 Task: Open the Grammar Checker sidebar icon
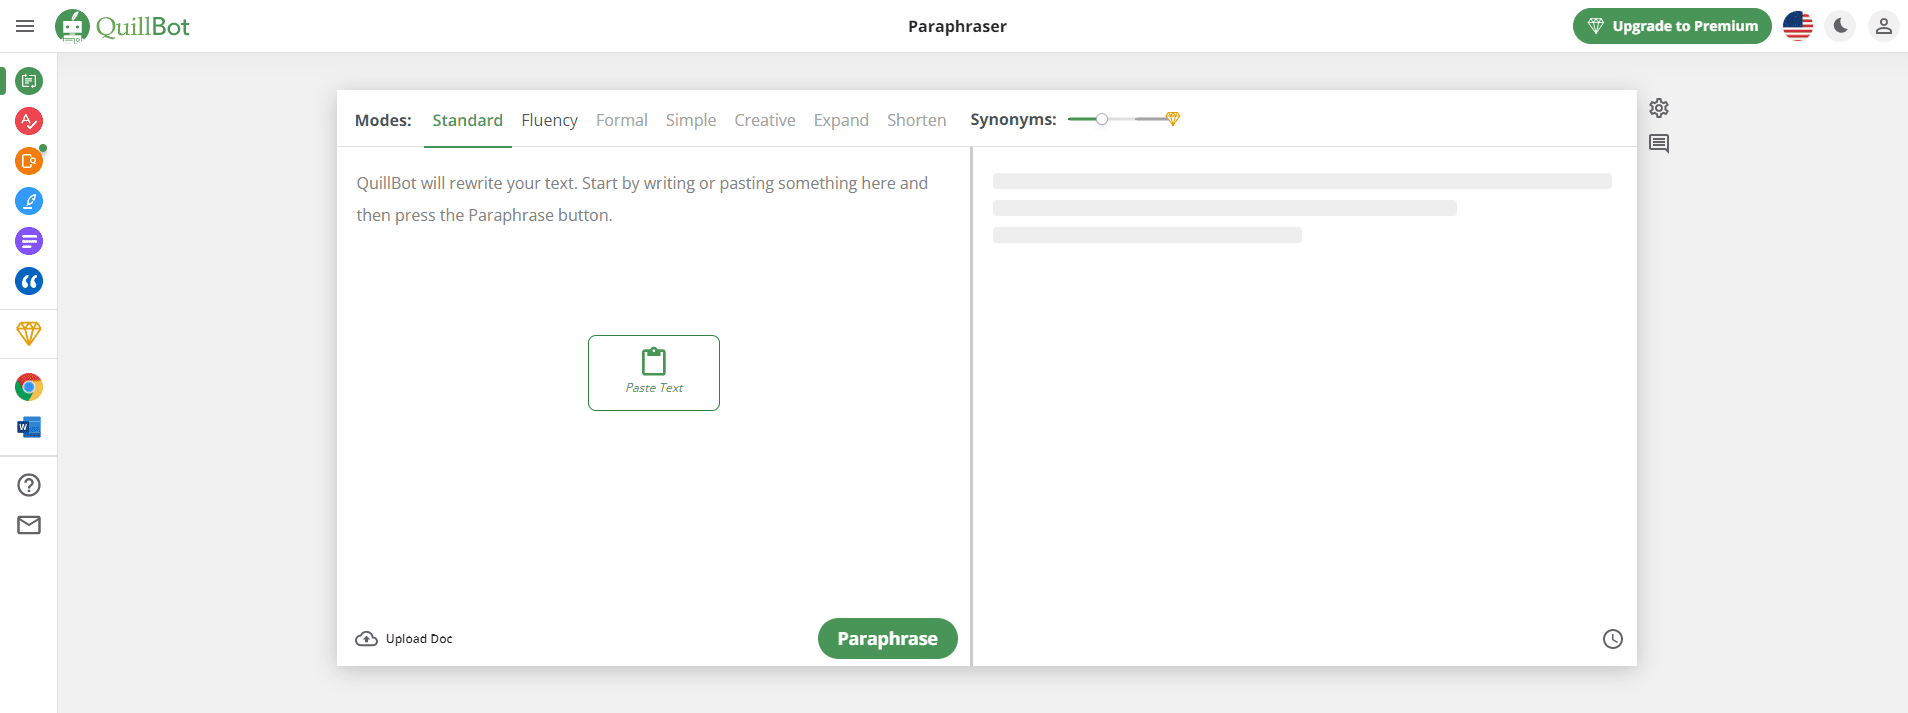(x=29, y=121)
